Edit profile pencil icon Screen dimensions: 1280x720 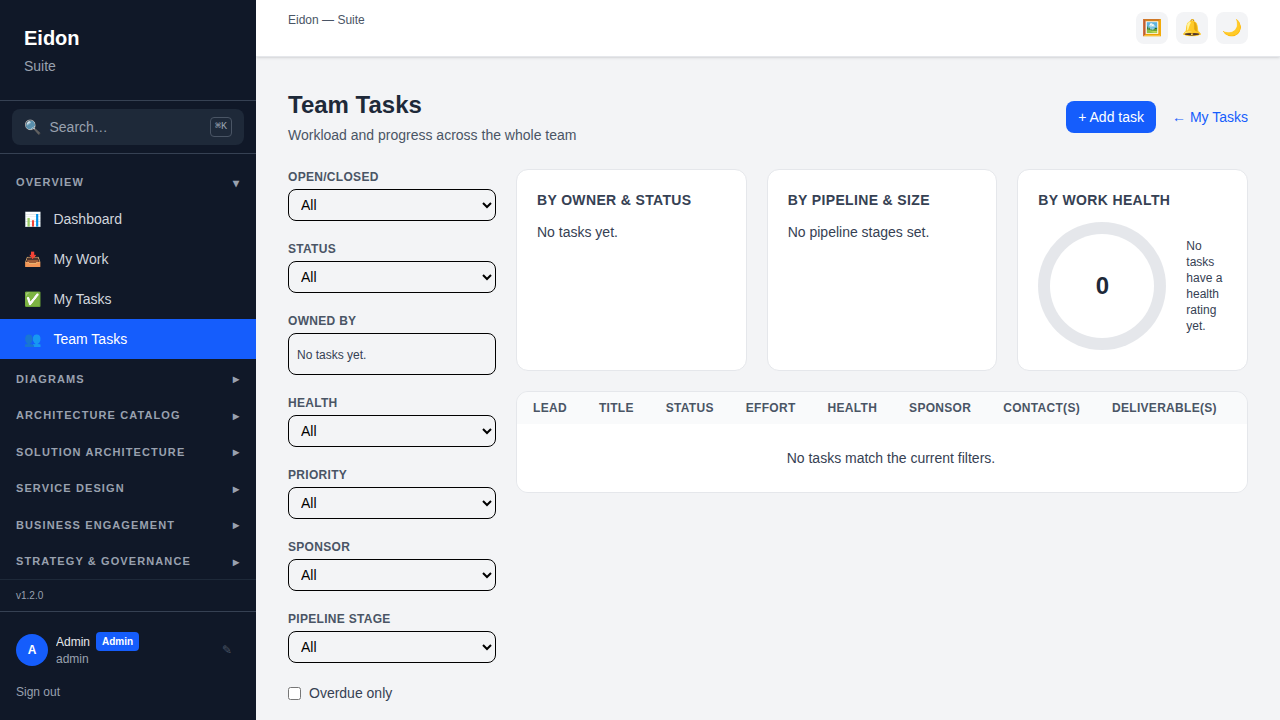click(227, 649)
